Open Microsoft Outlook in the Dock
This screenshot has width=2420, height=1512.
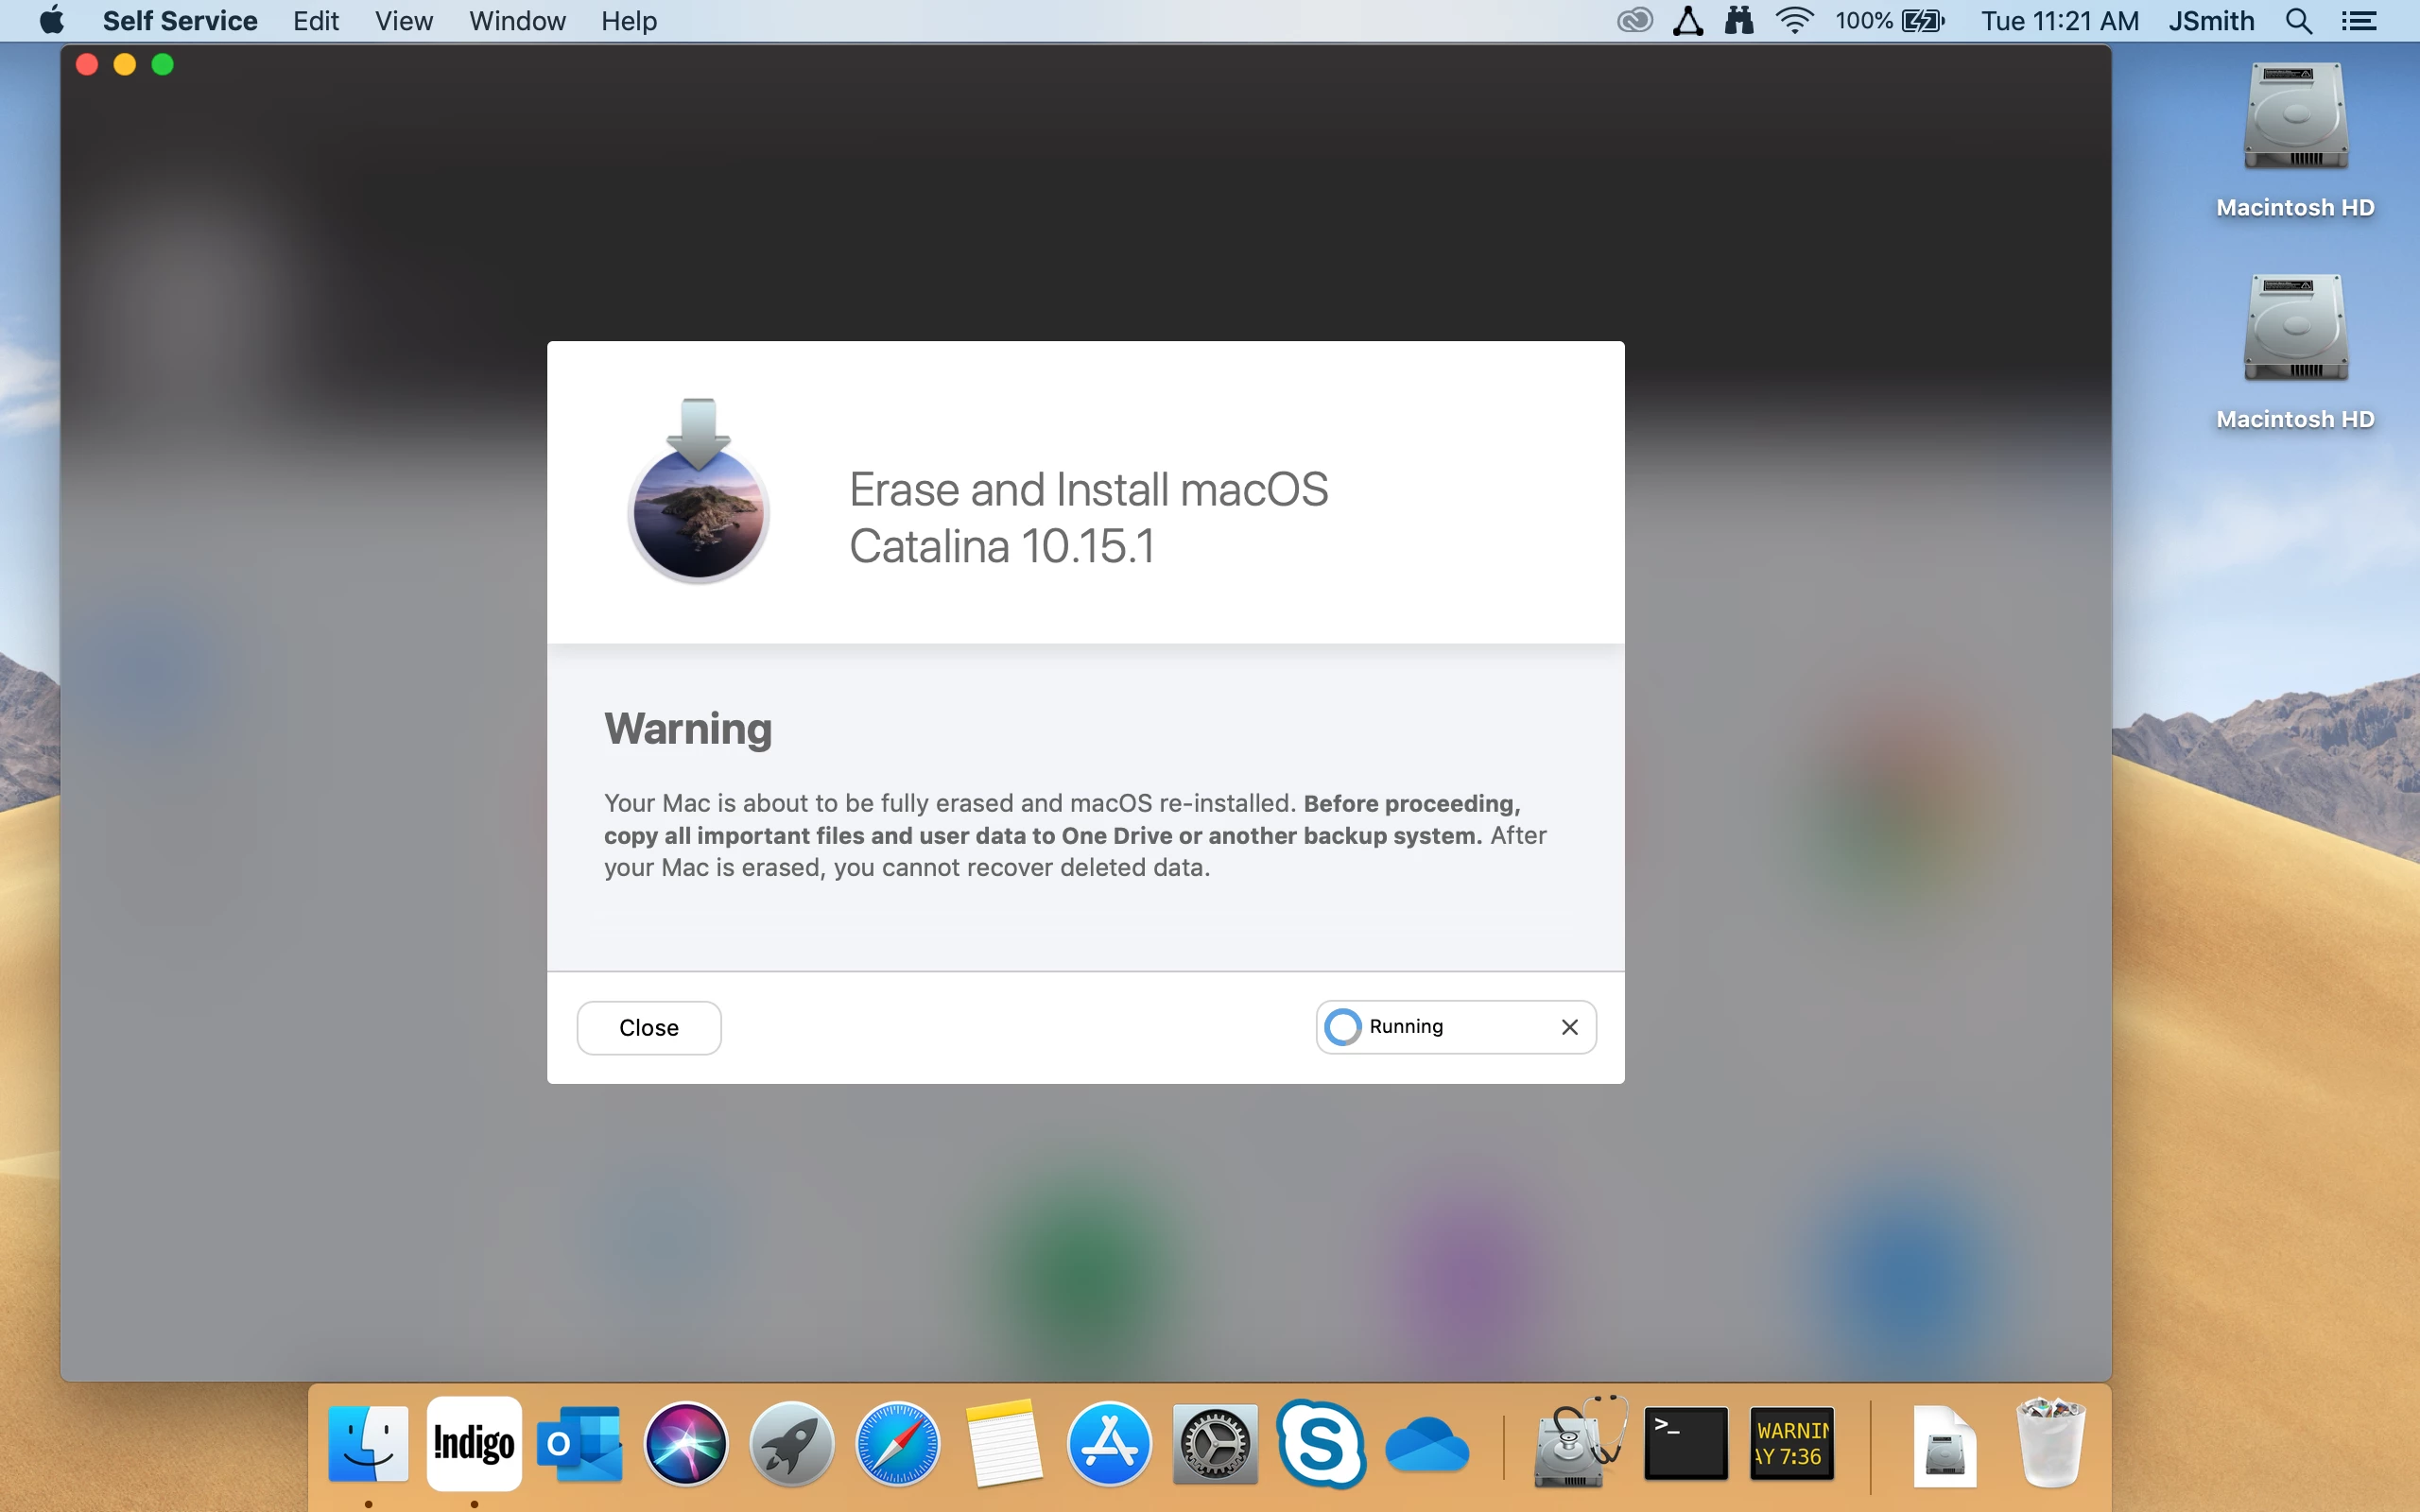(580, 1444)
